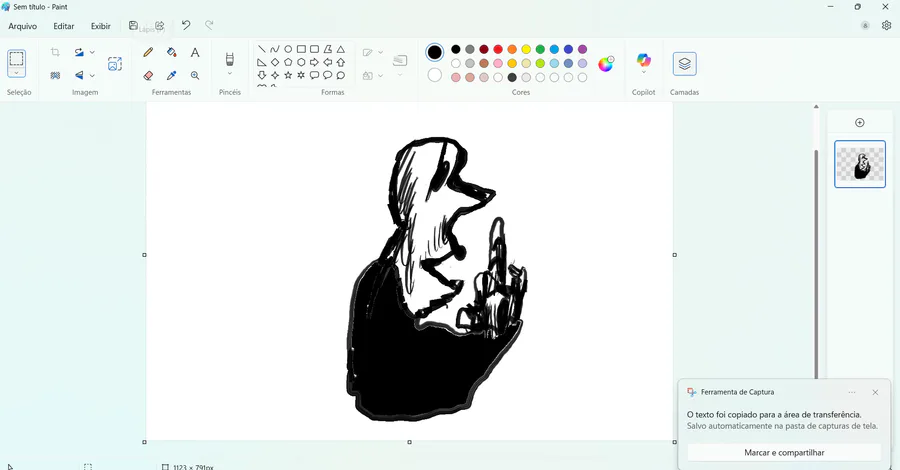The image size is (900, 470).
Task: Click Marcar e compartilhar button
Action: click(784, 452)
